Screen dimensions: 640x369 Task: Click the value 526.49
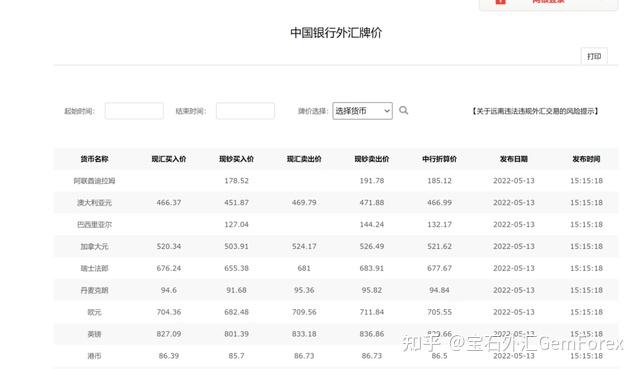372,247
